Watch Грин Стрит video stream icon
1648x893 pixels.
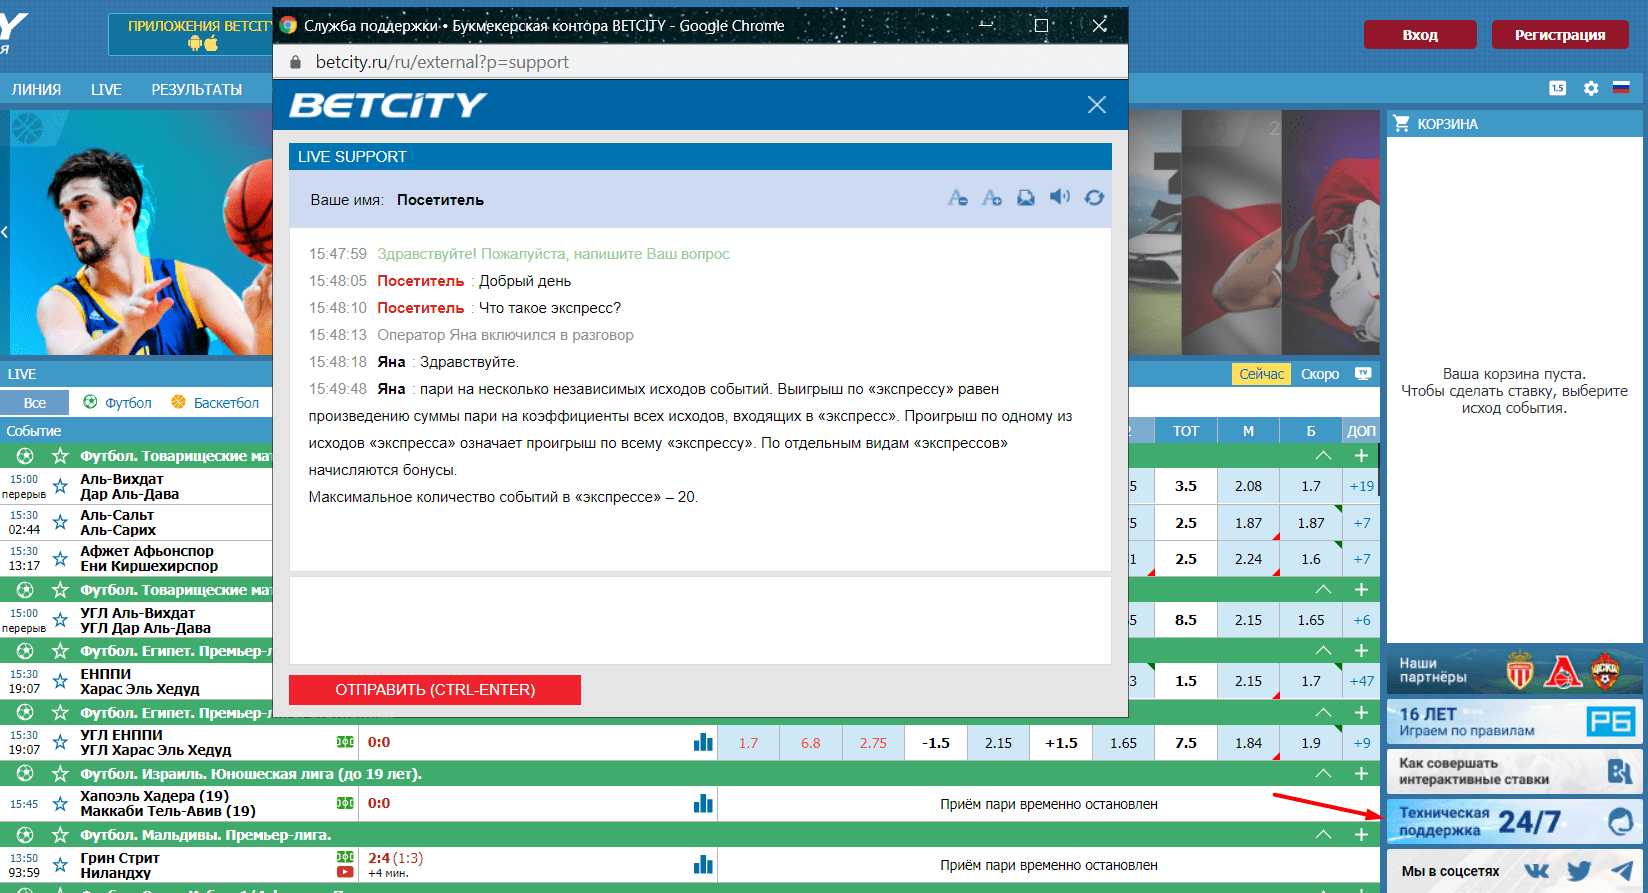(345, 872)
